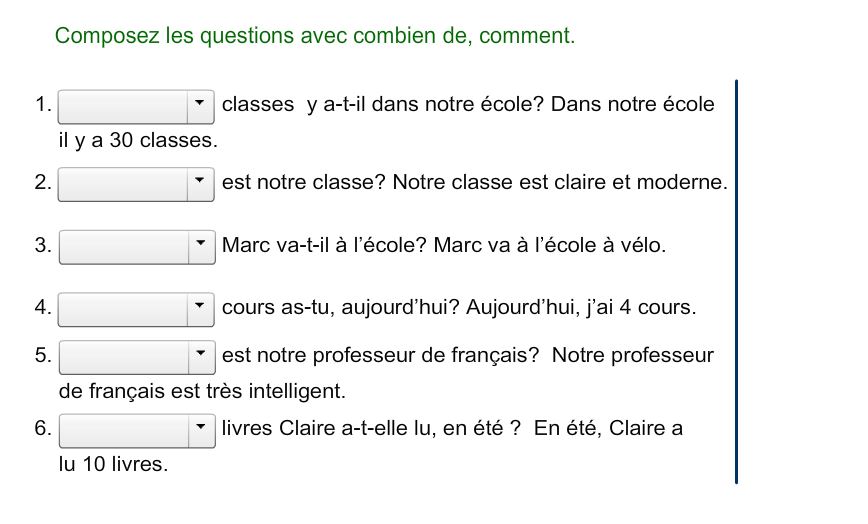Click the text 'de français est très intelligent.'
This screenshot has height=524, width=868.
coord(202,391)
